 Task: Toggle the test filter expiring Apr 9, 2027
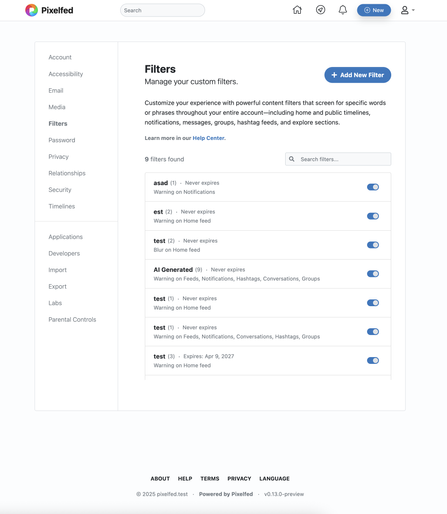(x=373, y=360)
